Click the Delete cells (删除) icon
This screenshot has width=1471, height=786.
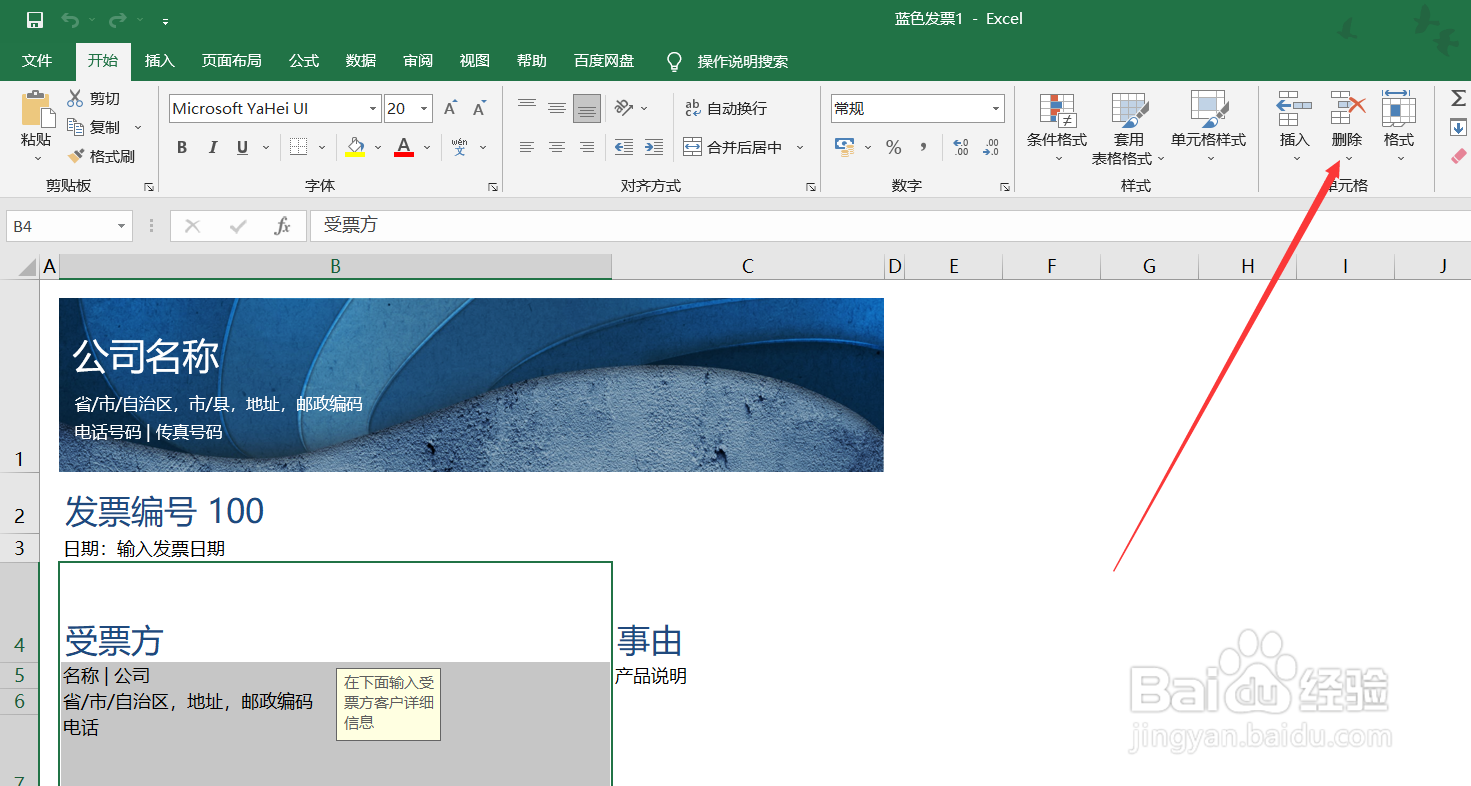coord(1348,108)
